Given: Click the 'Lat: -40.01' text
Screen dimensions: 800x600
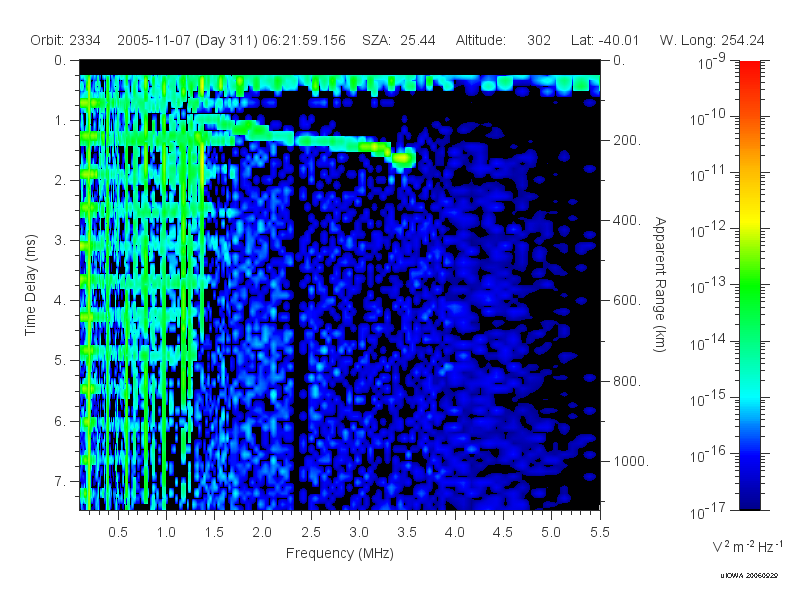Looking at the screenshot, I should [605, 40].
